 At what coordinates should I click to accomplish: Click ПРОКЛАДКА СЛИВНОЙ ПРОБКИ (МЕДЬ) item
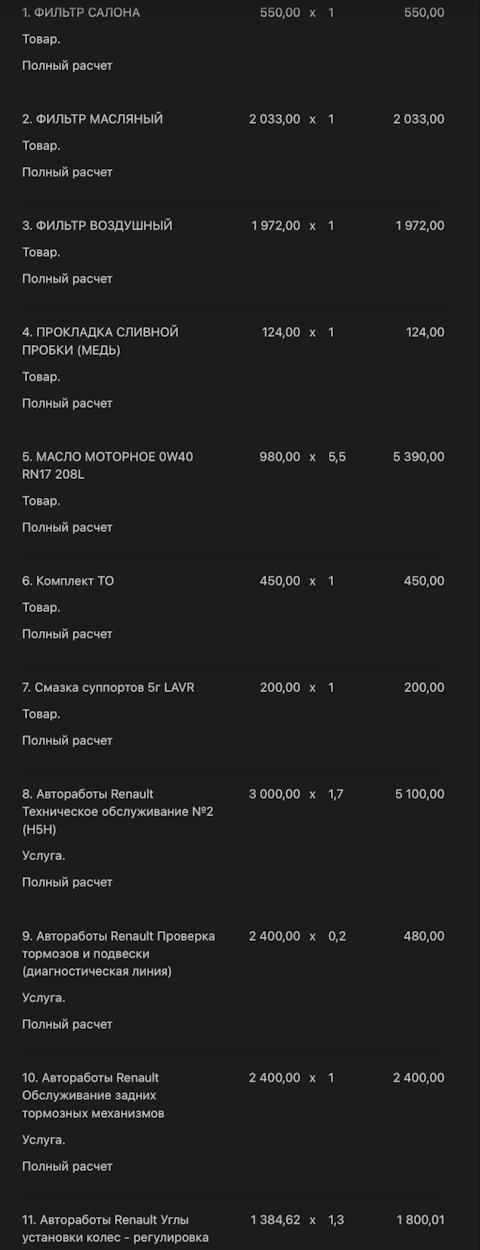pyautogui.click(x=100, y=341)
